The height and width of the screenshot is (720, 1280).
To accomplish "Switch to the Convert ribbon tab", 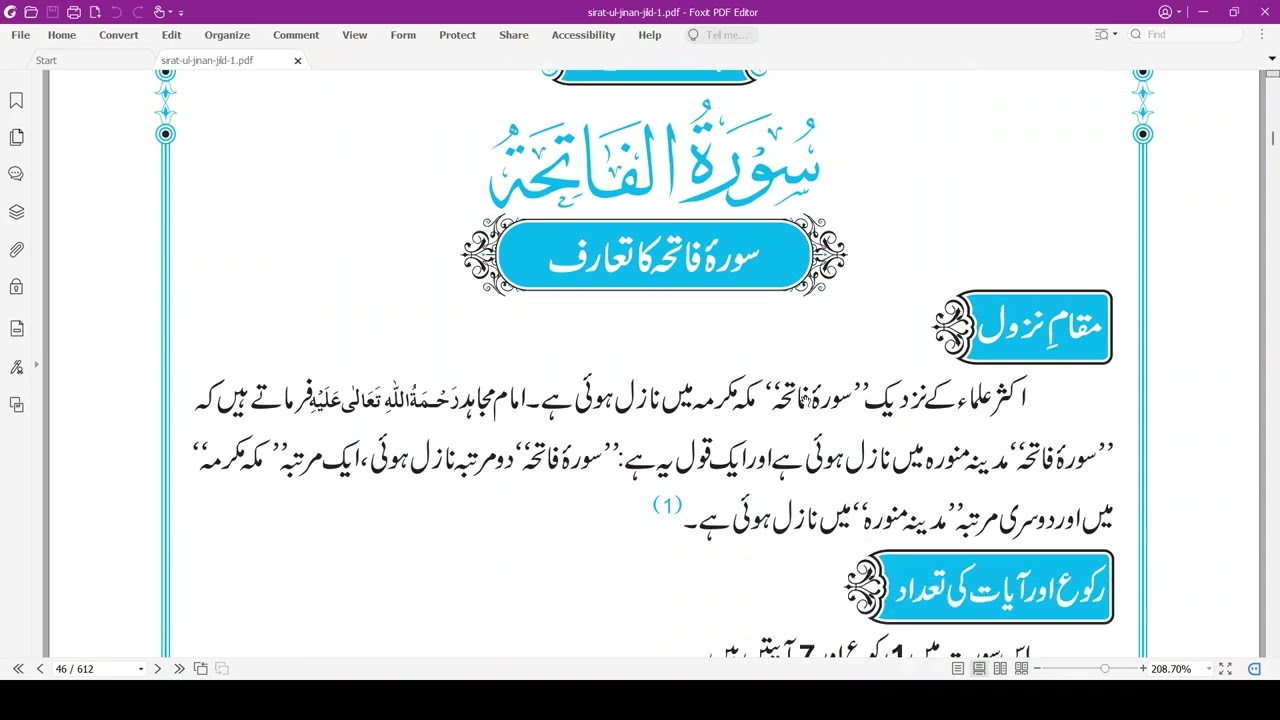I will click(x=119, y=35).
